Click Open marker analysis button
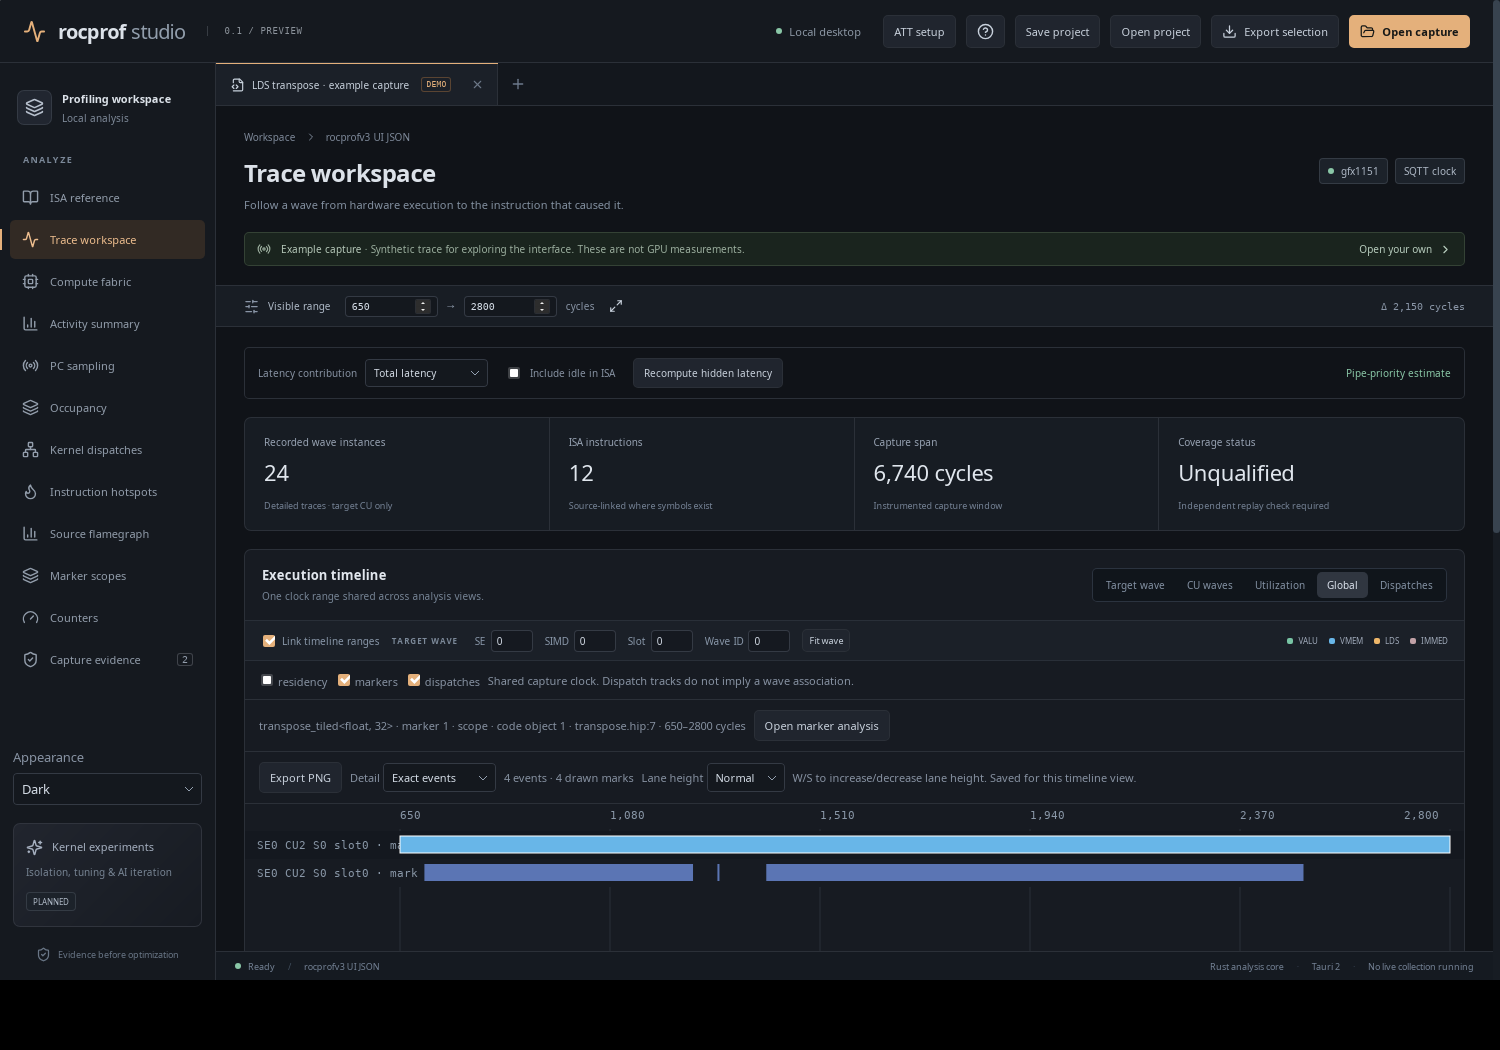This screenshot has height=1050, width=1500. click(x=822, y=726)
